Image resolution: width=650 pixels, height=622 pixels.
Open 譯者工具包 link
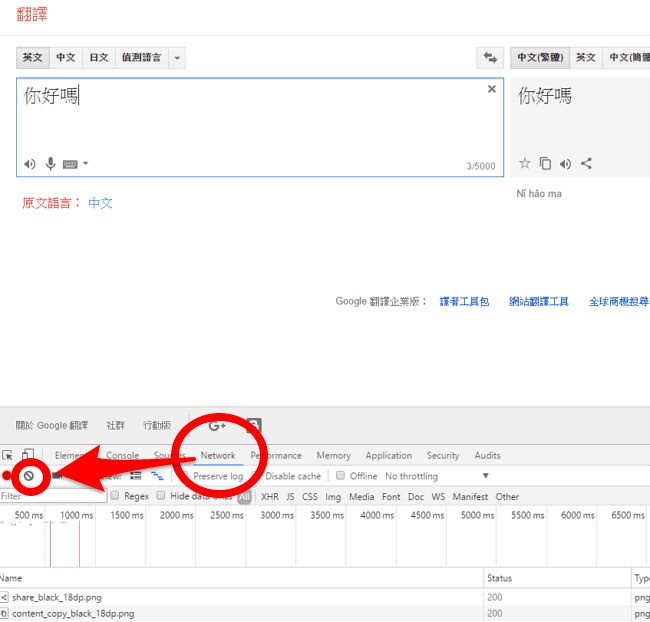(x=464, y=301)
